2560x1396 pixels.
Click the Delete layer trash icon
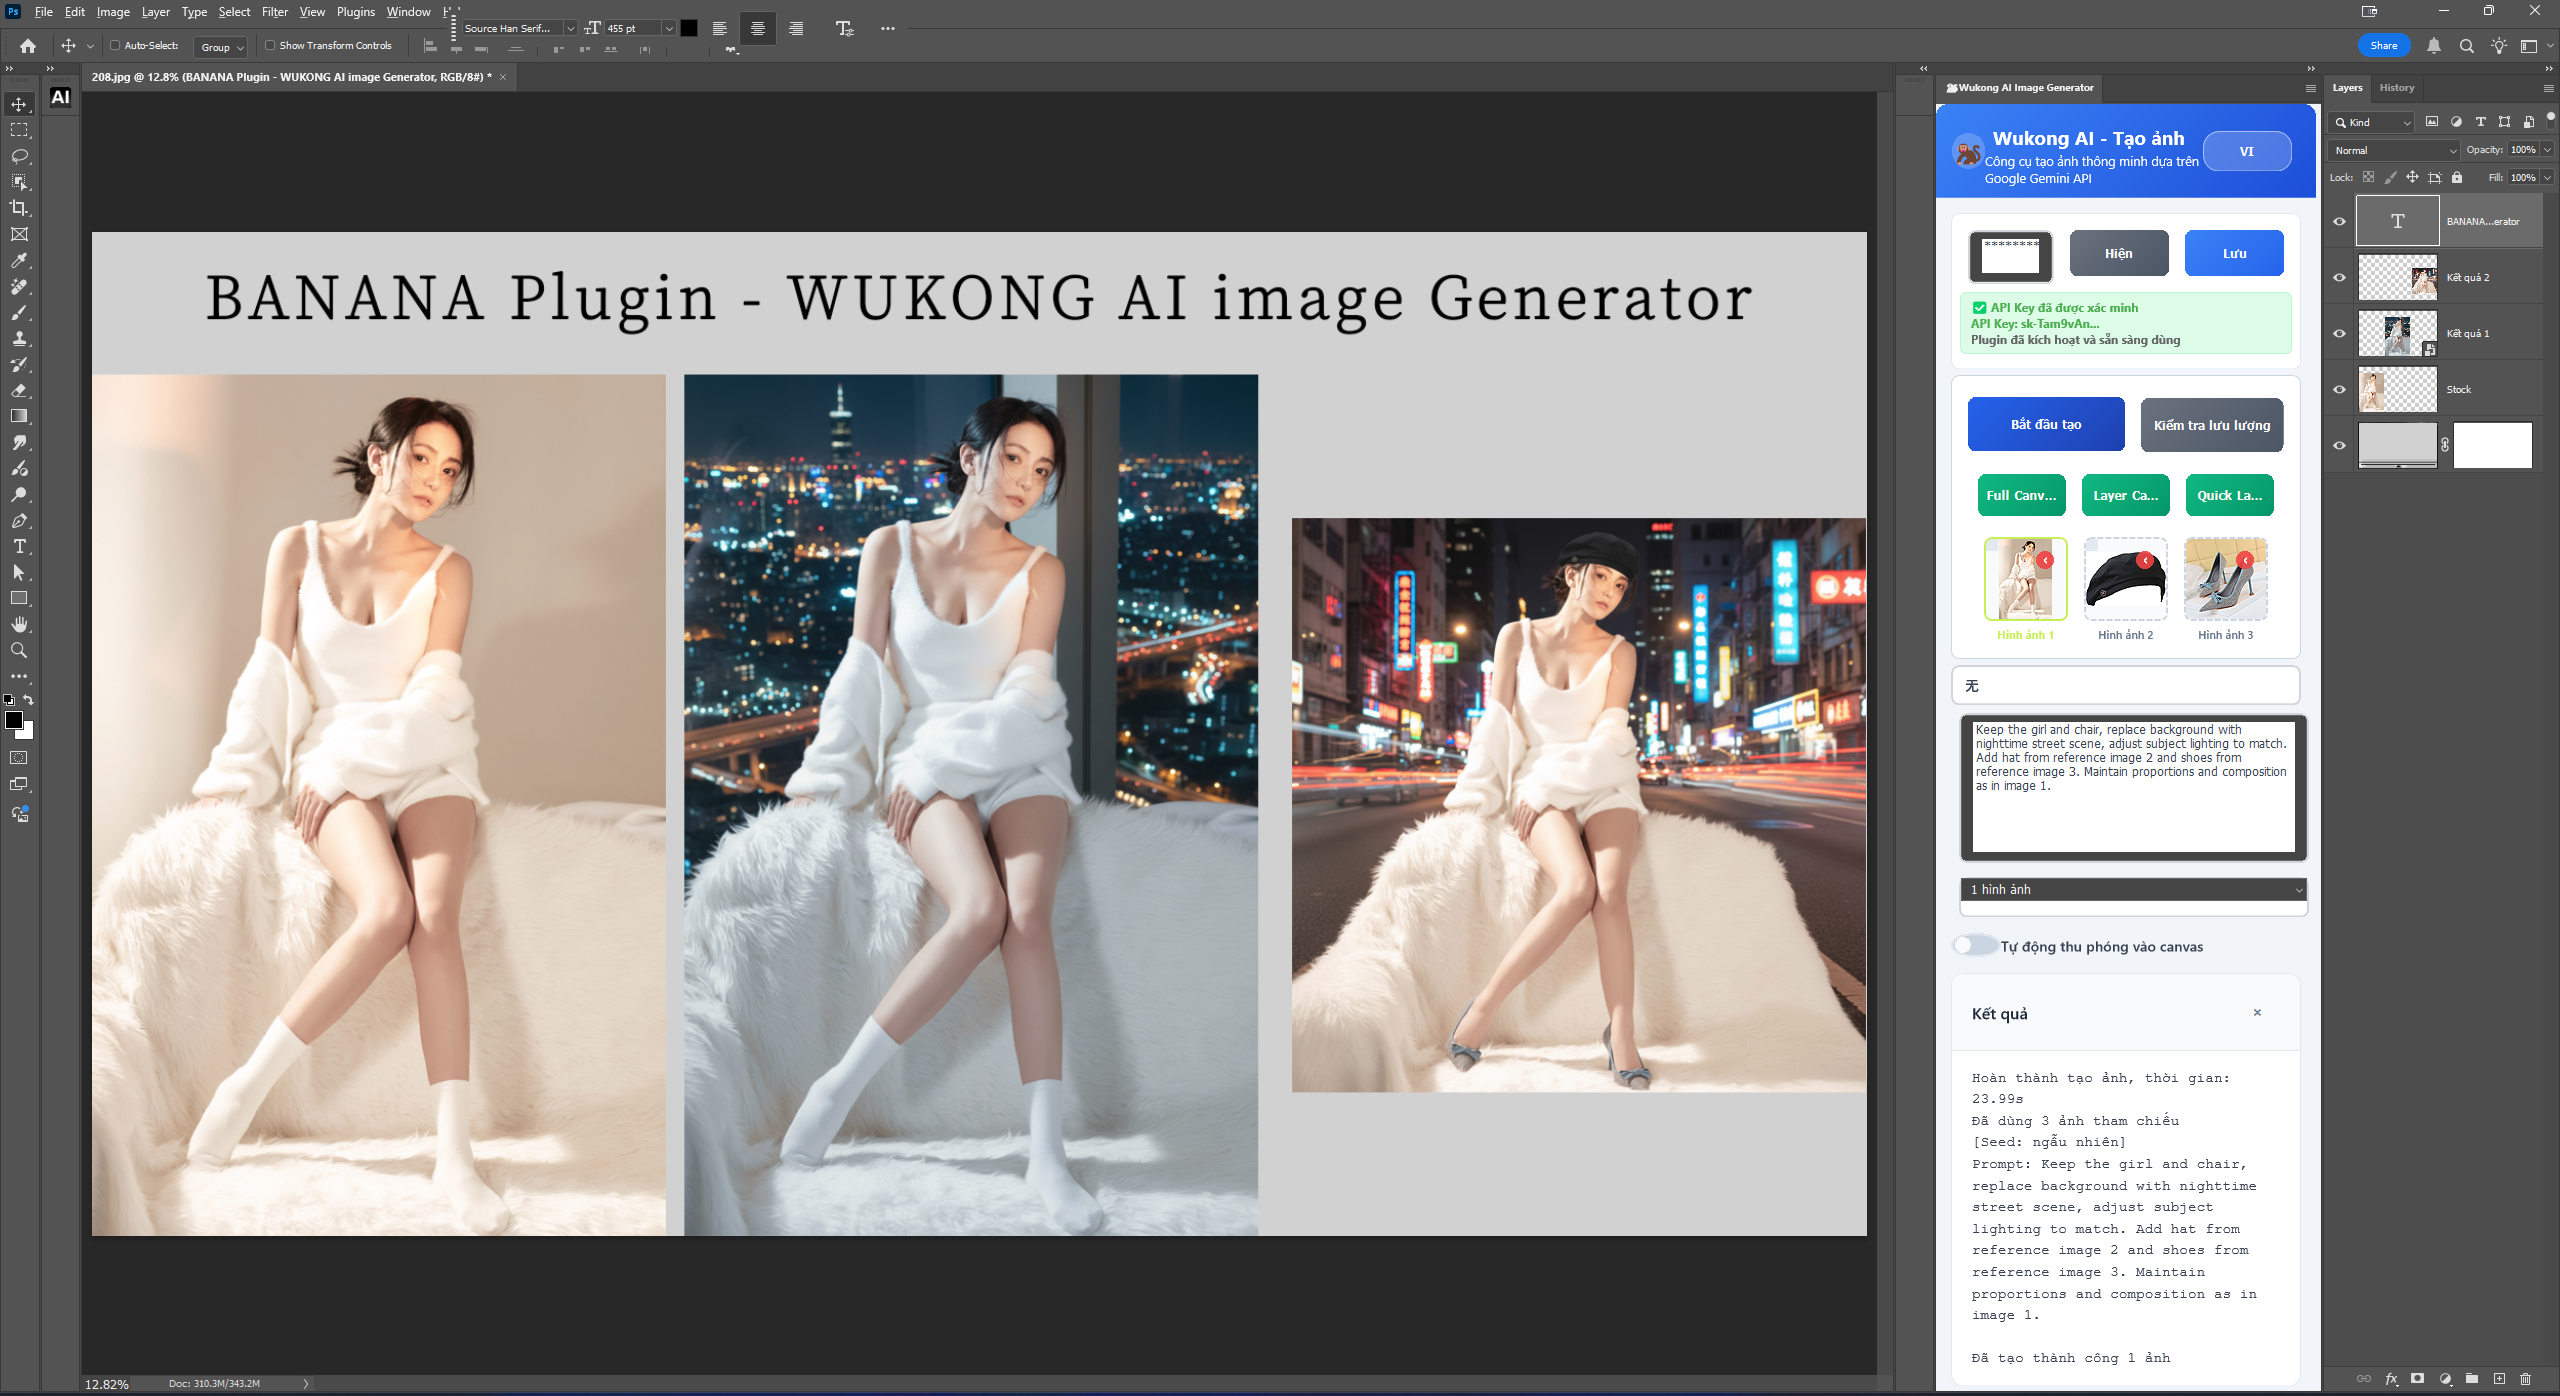(2526, 1379)
